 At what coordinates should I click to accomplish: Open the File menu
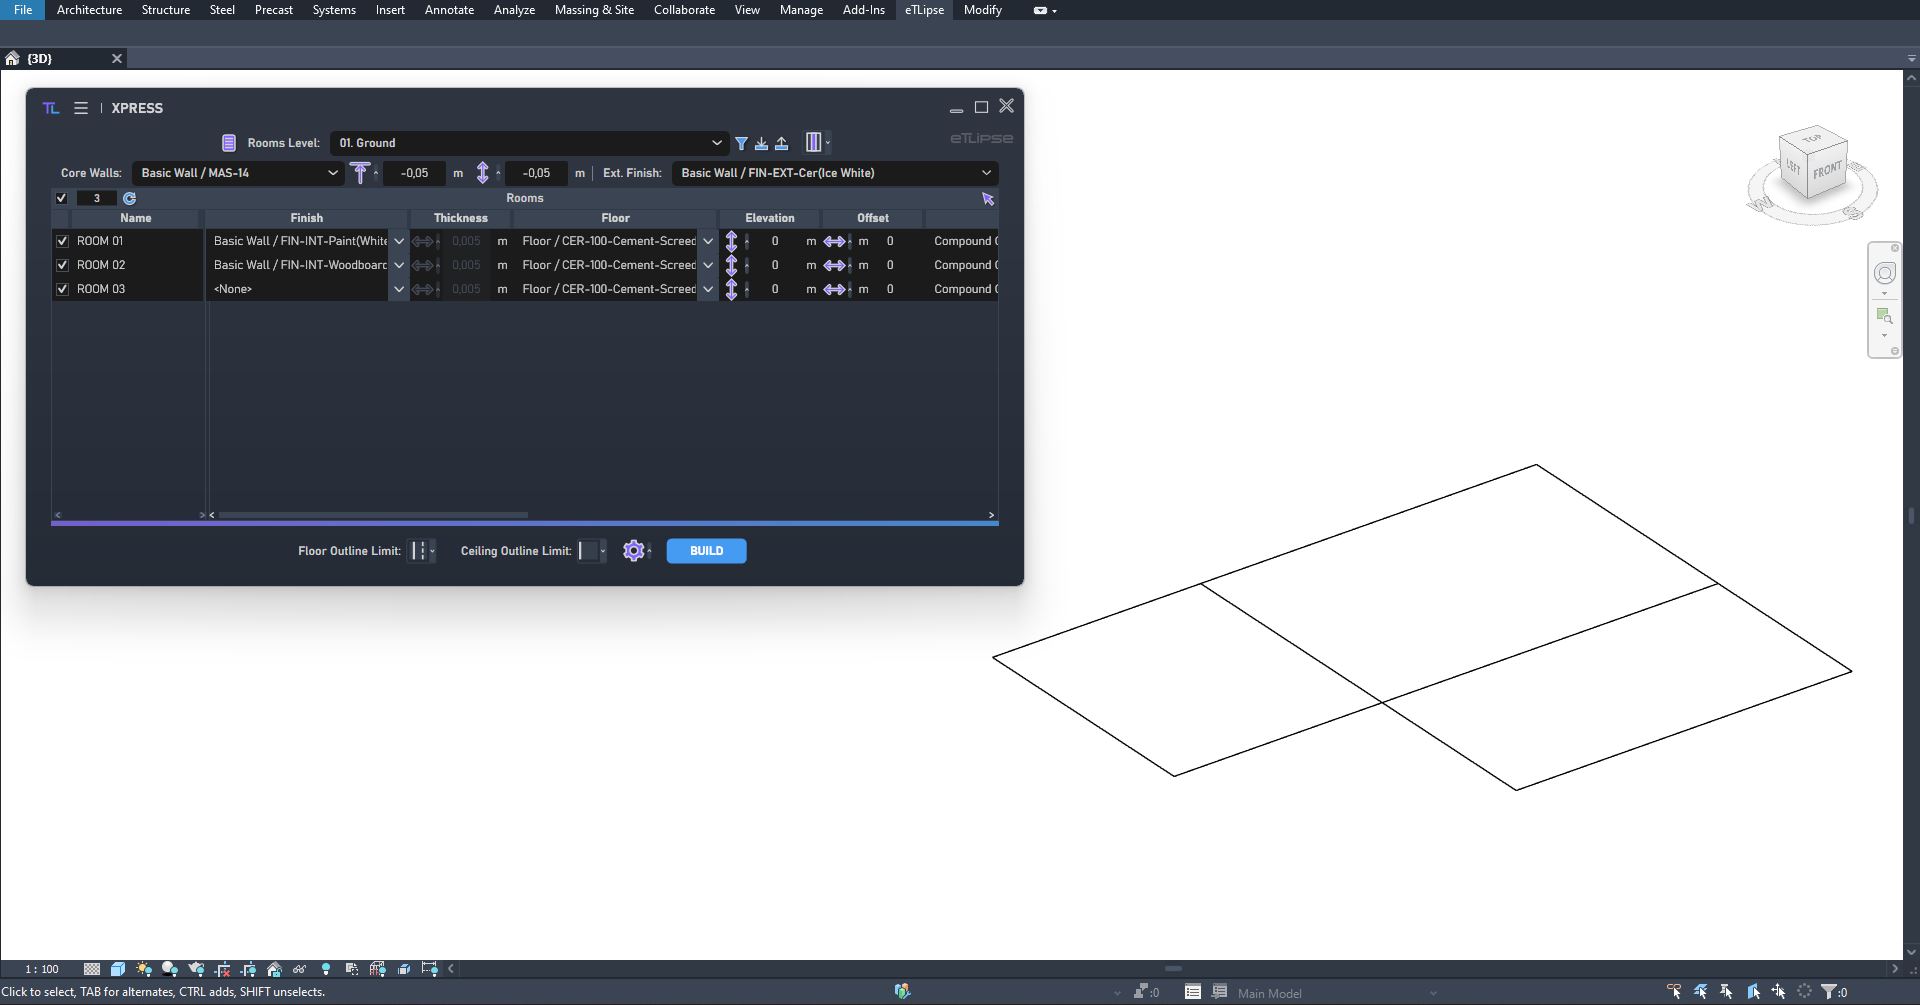(x=22, y=10)
